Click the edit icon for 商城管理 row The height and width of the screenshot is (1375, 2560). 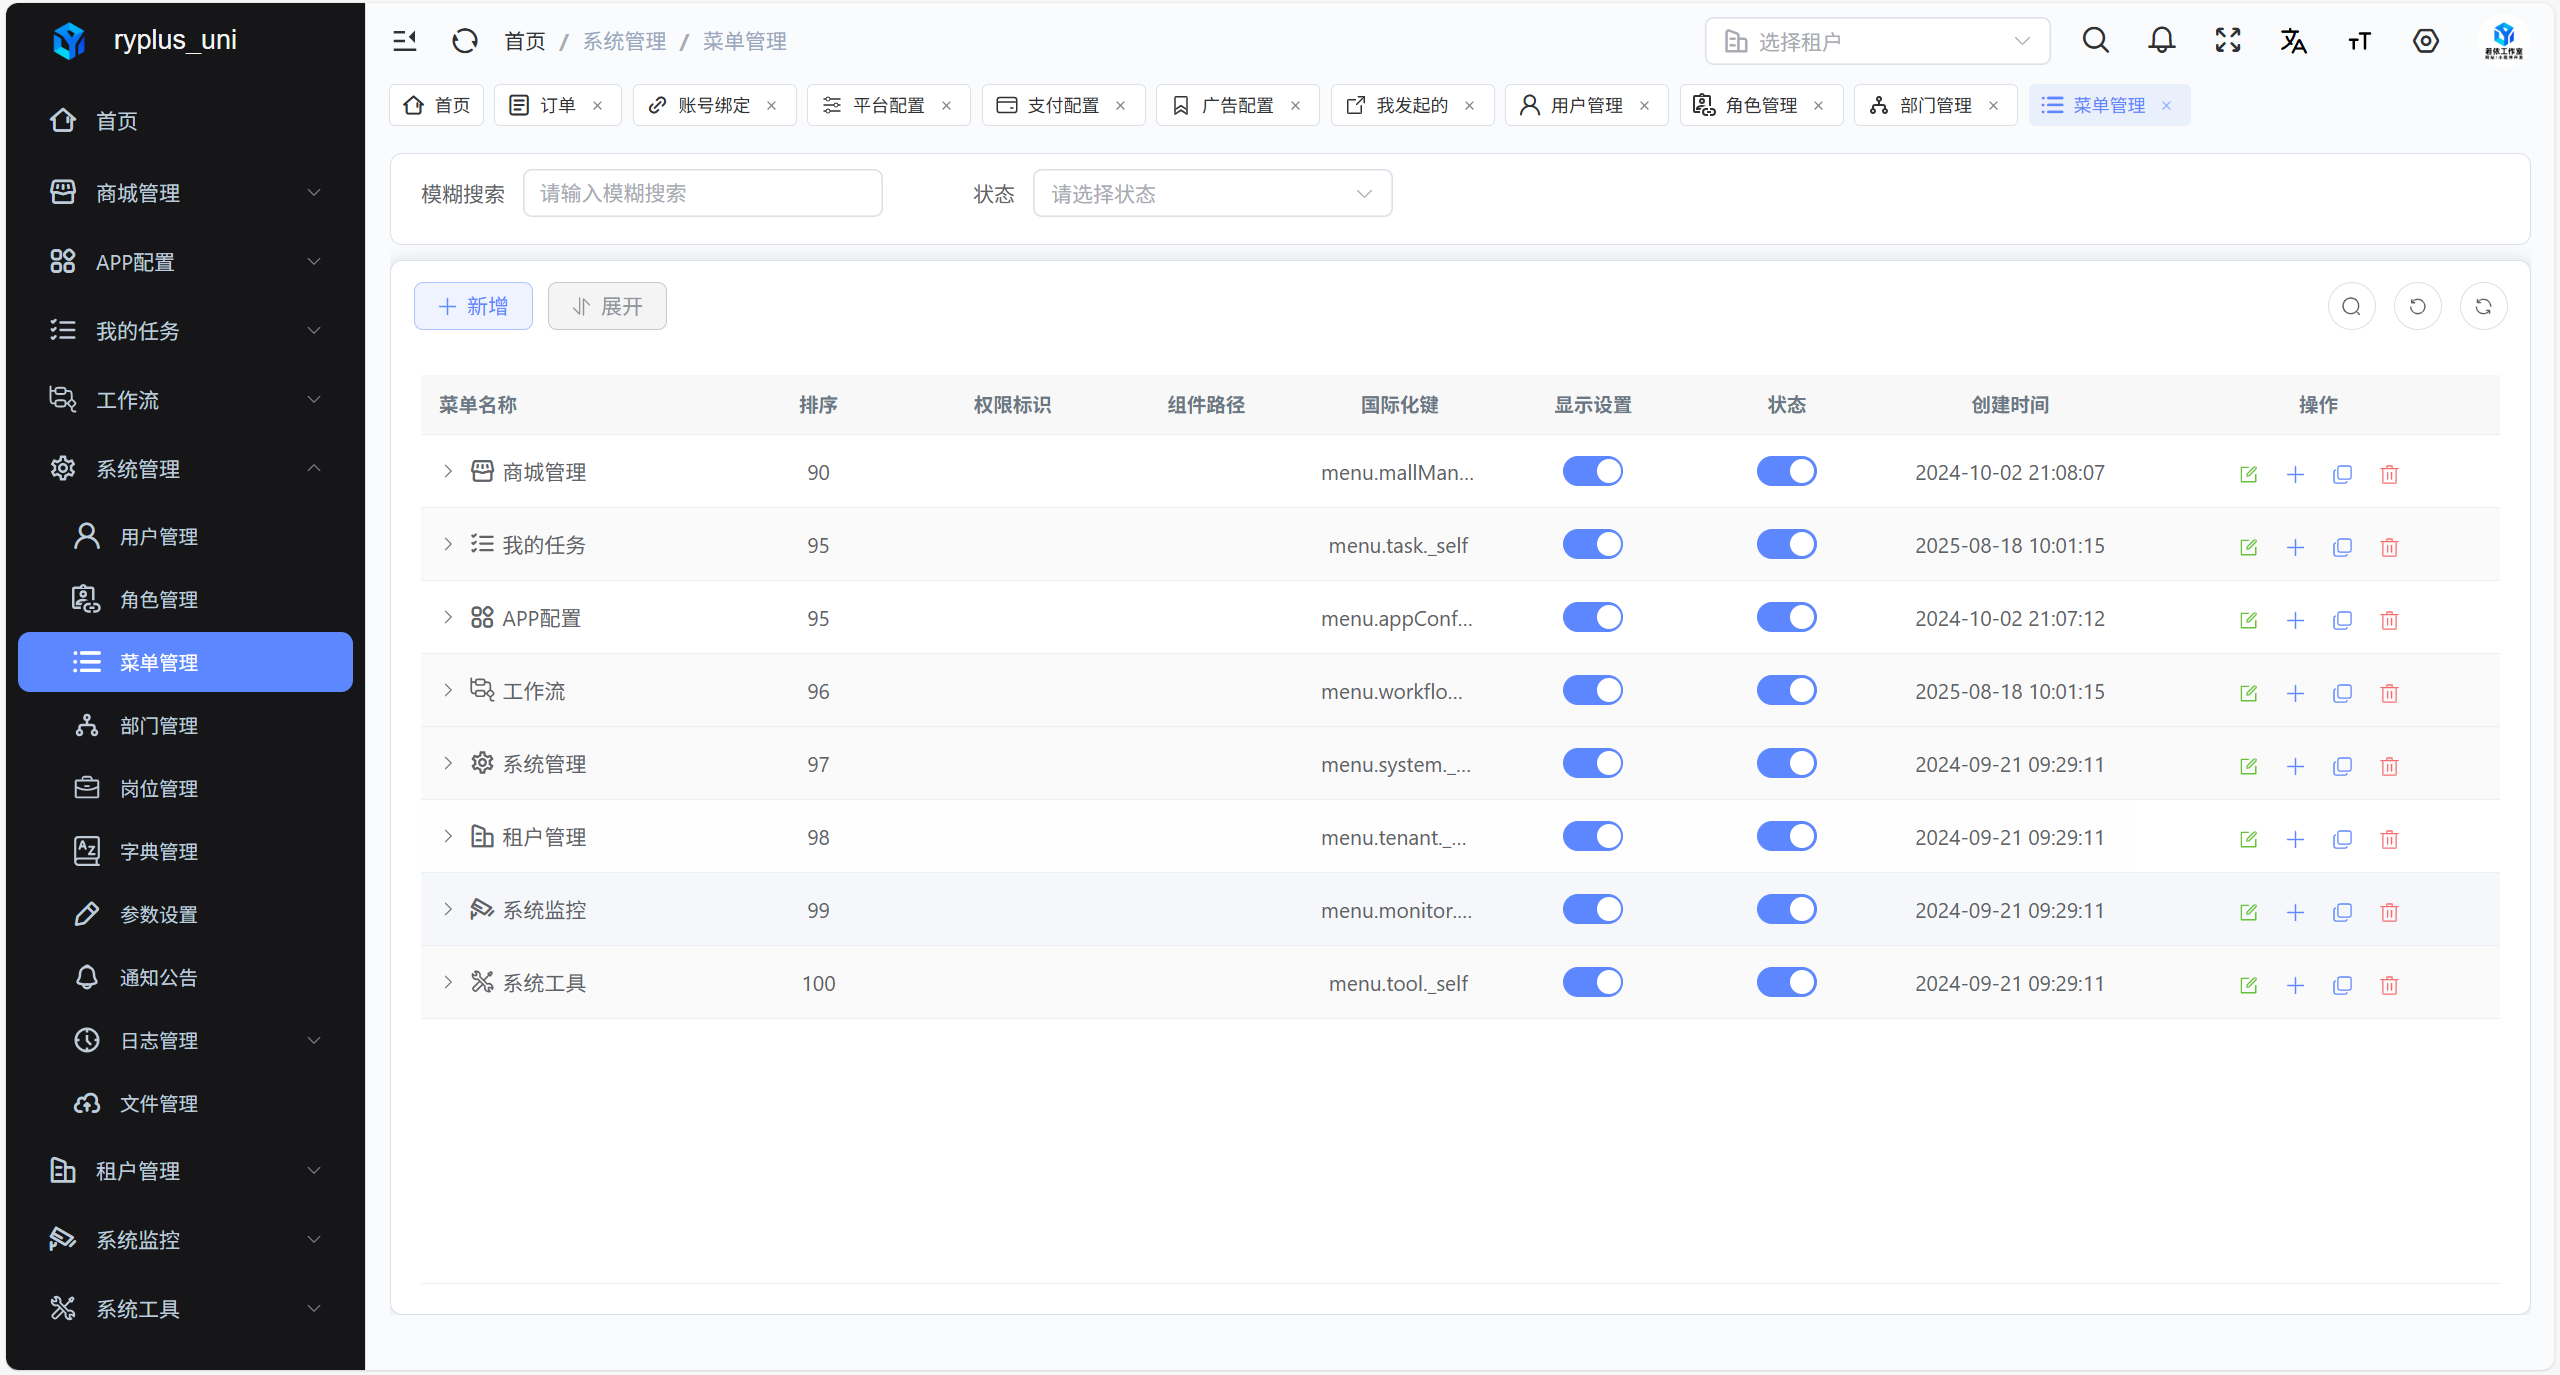click(x=2248, y=474)
